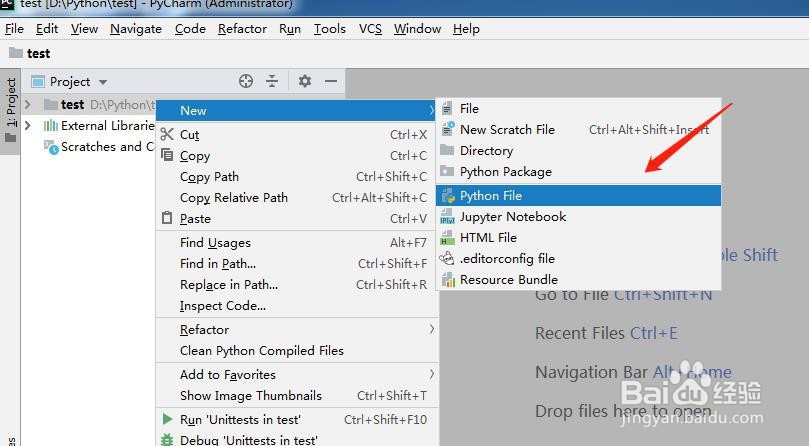809x446 pixels.
Task: Open the Run menu
Action: pyautogui.click(x=290, y=28)
